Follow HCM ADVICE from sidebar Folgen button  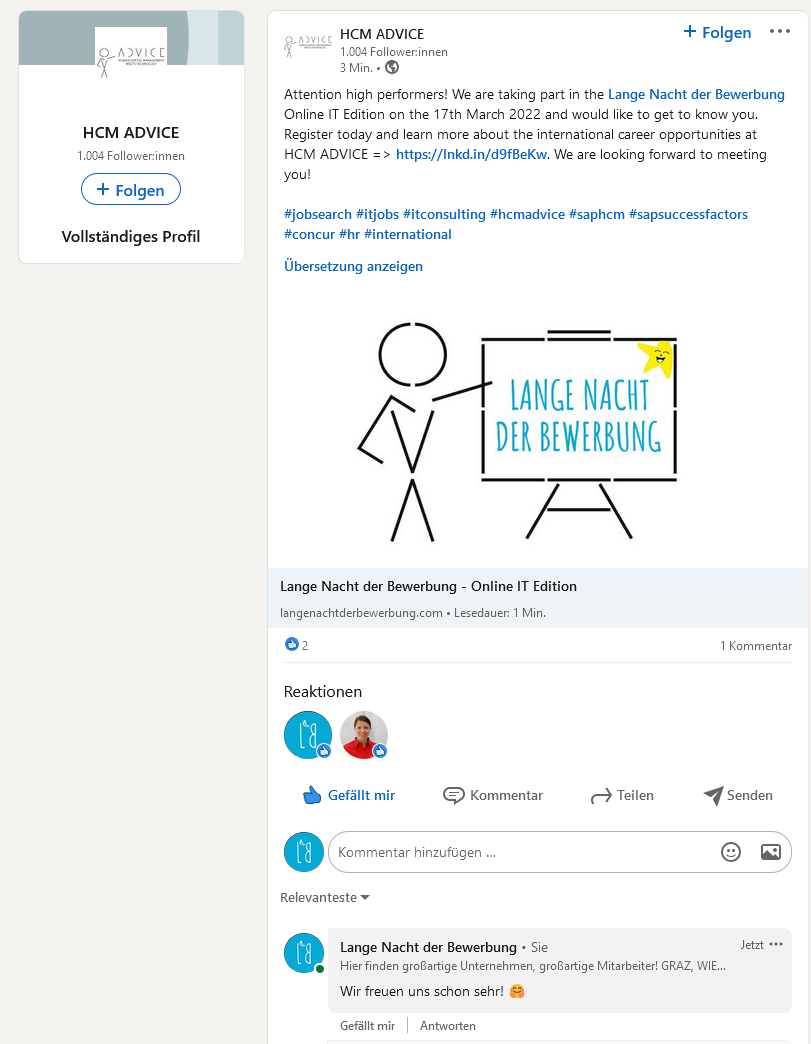131,190
